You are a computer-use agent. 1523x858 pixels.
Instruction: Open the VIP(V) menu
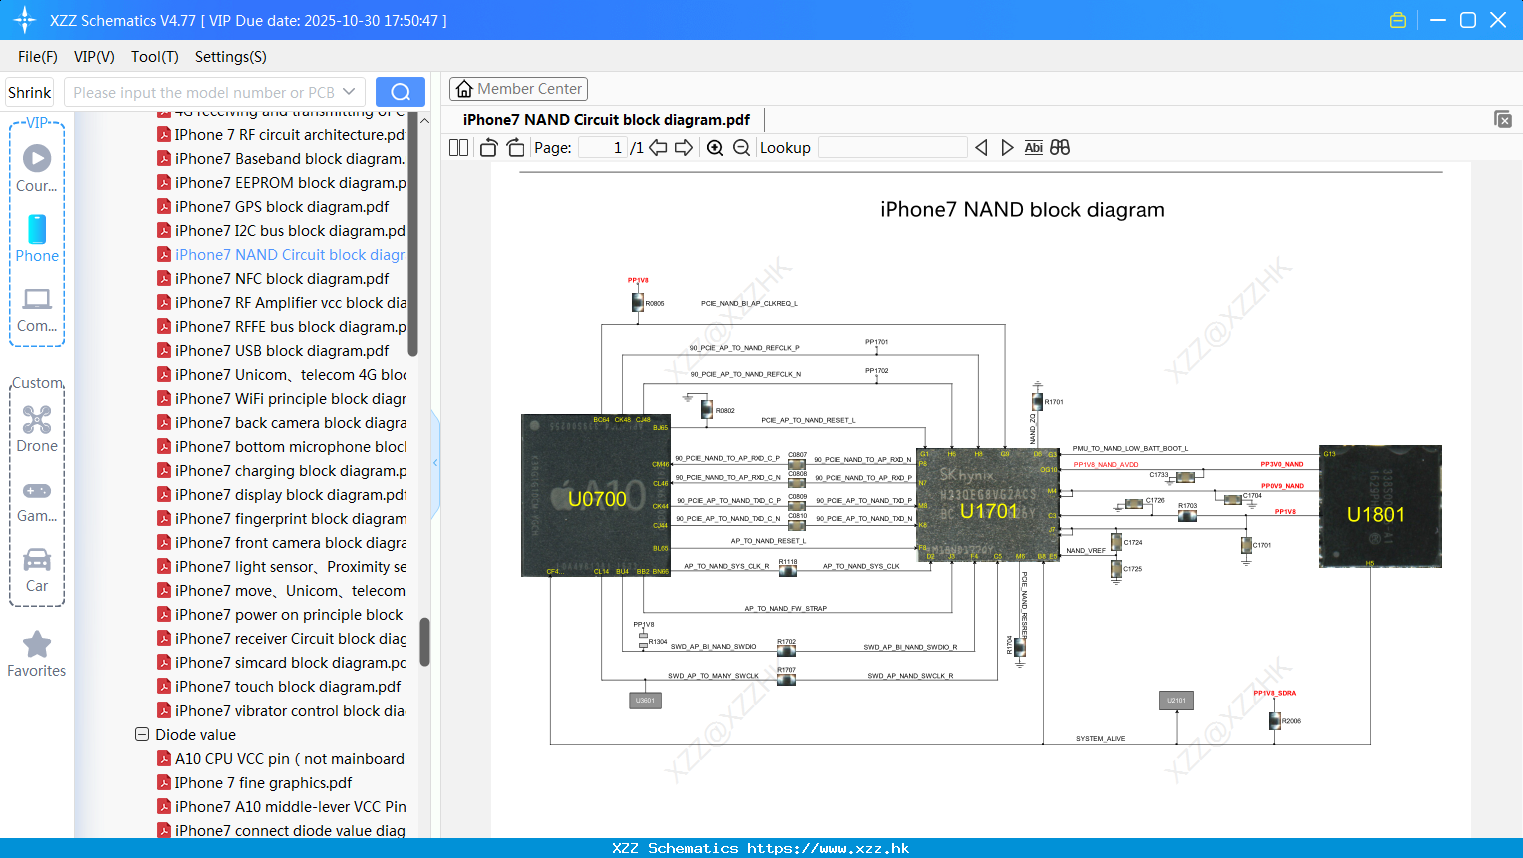[x=94, y=57]
